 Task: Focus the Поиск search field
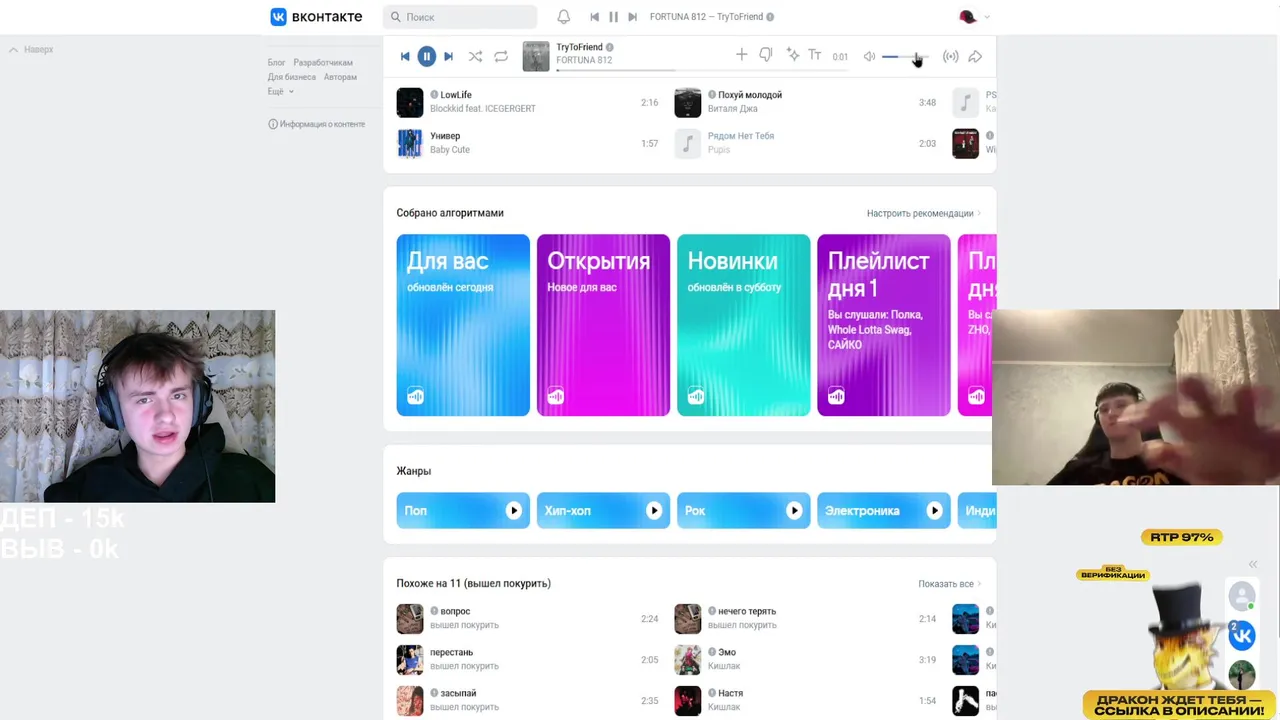pyautogui.click(x=460, y=17)
